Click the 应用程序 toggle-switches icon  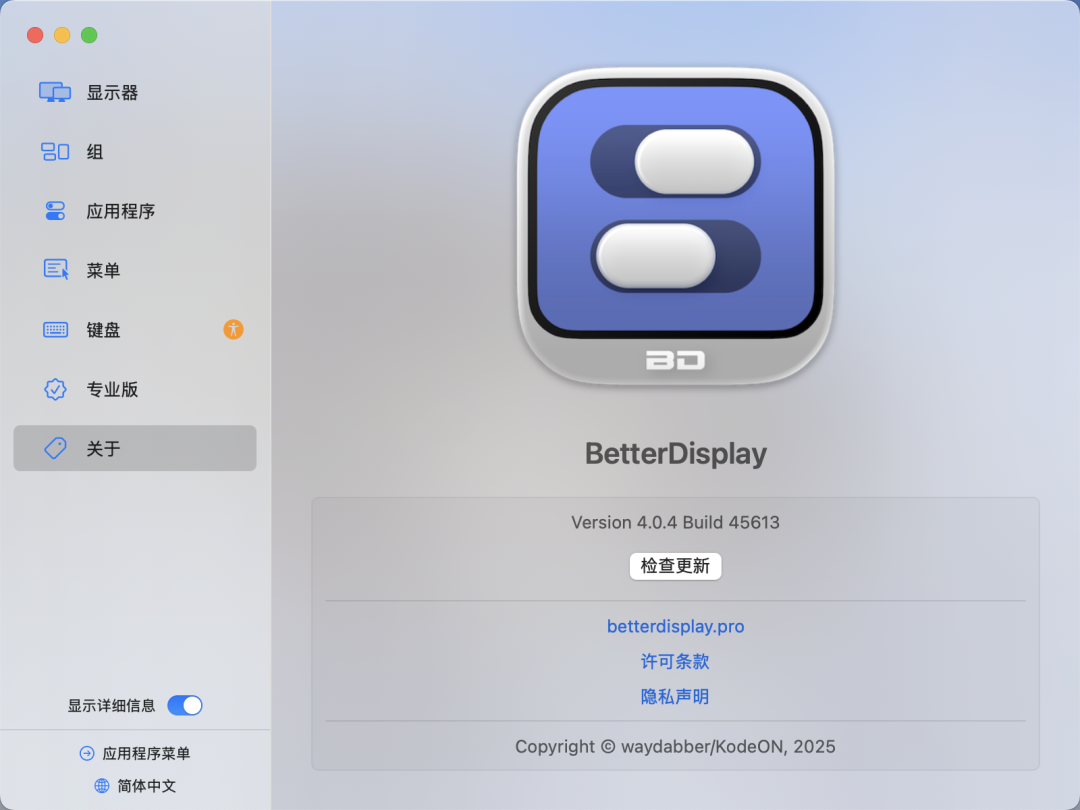[55, 211]
